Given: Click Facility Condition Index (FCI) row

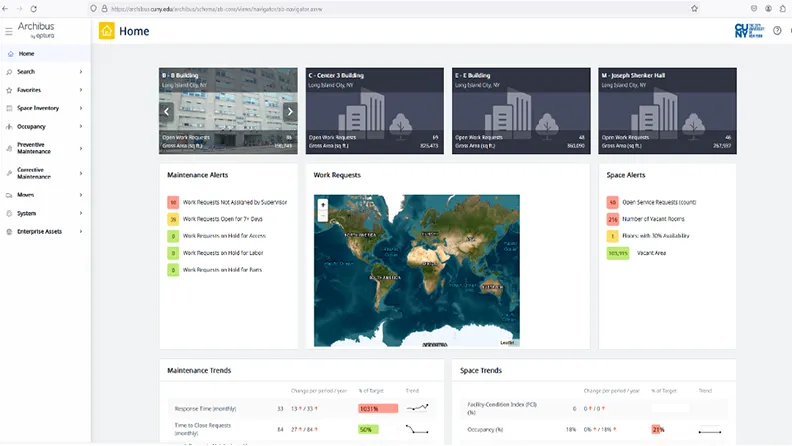Looking at the screenshot, I should 594,408.
